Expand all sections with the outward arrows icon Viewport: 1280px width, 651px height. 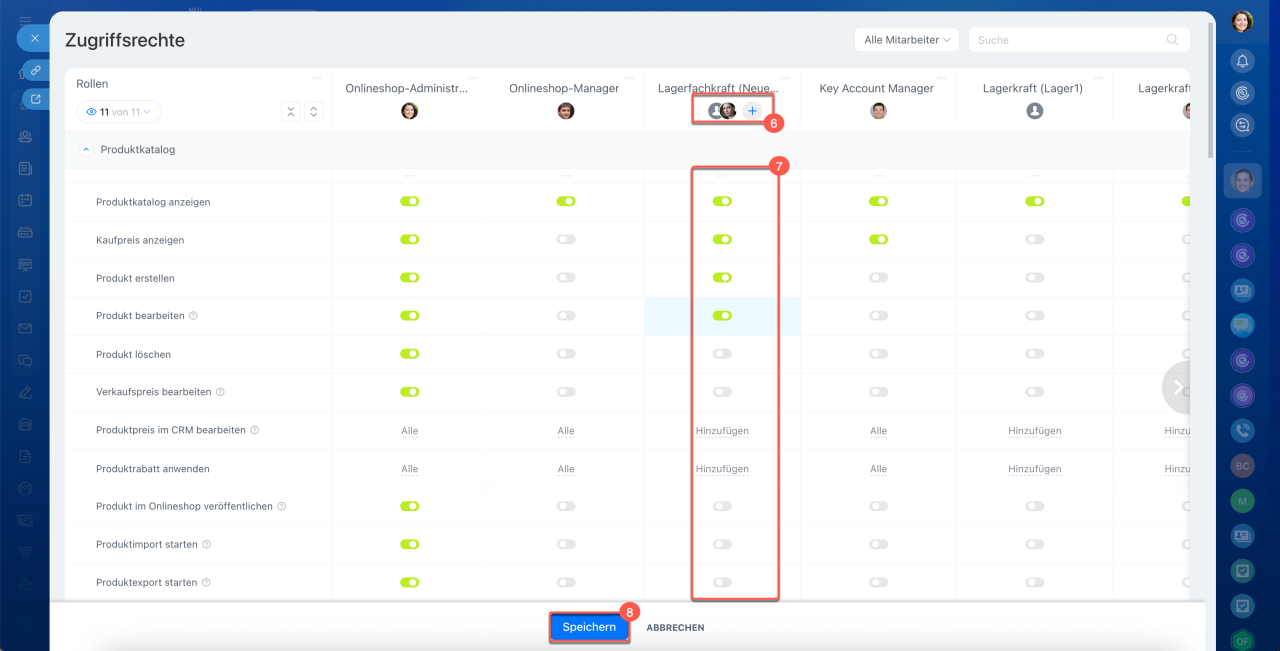[314, 112]
